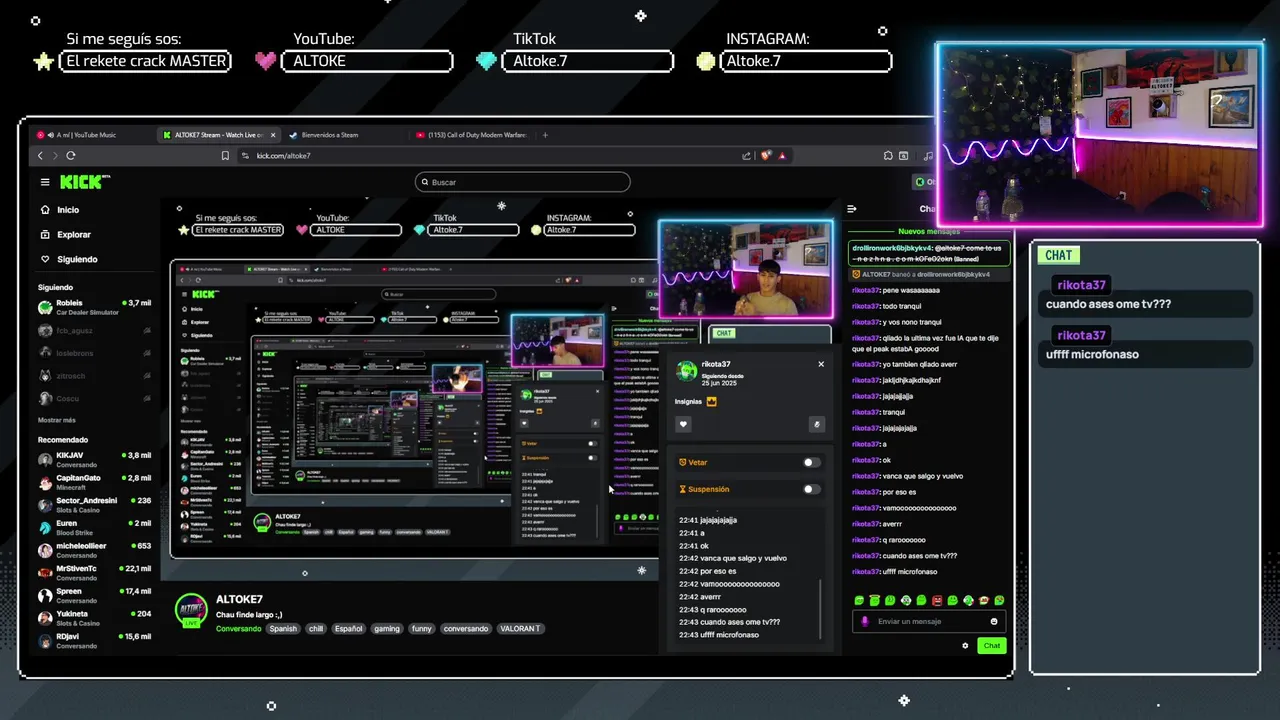Image resolution: width=1280 pixels, height=720 pixels.
Task: Click the Buscar search field
Action: 522,182
